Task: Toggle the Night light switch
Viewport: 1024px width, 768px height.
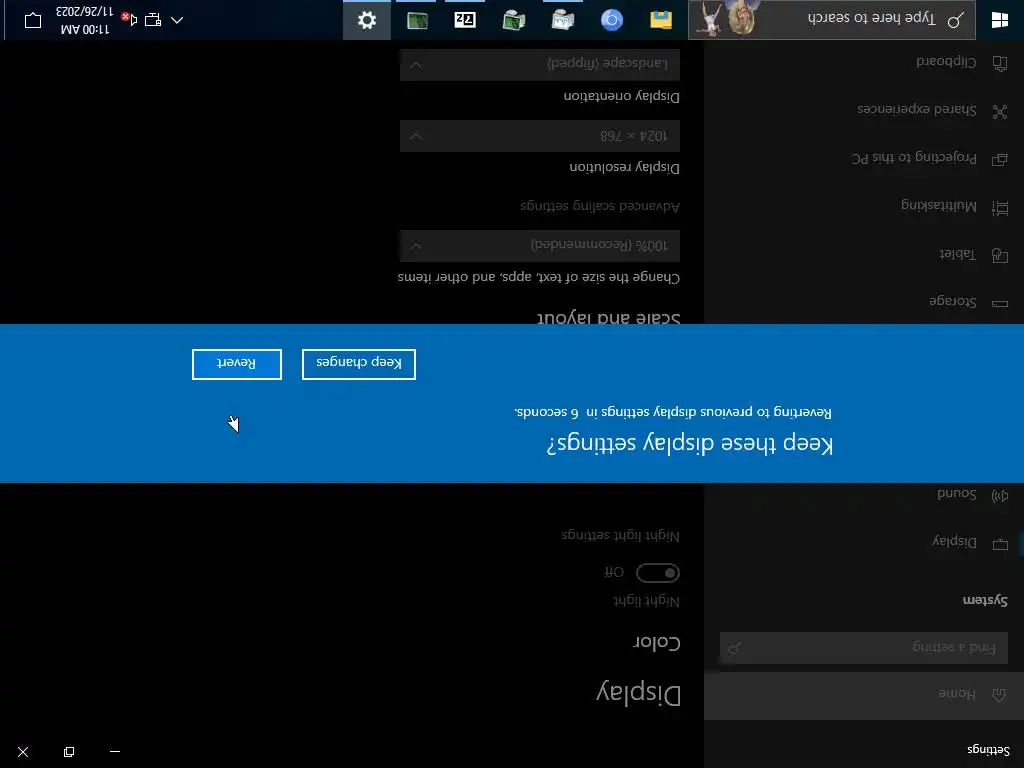Action: tap(658, 573)
